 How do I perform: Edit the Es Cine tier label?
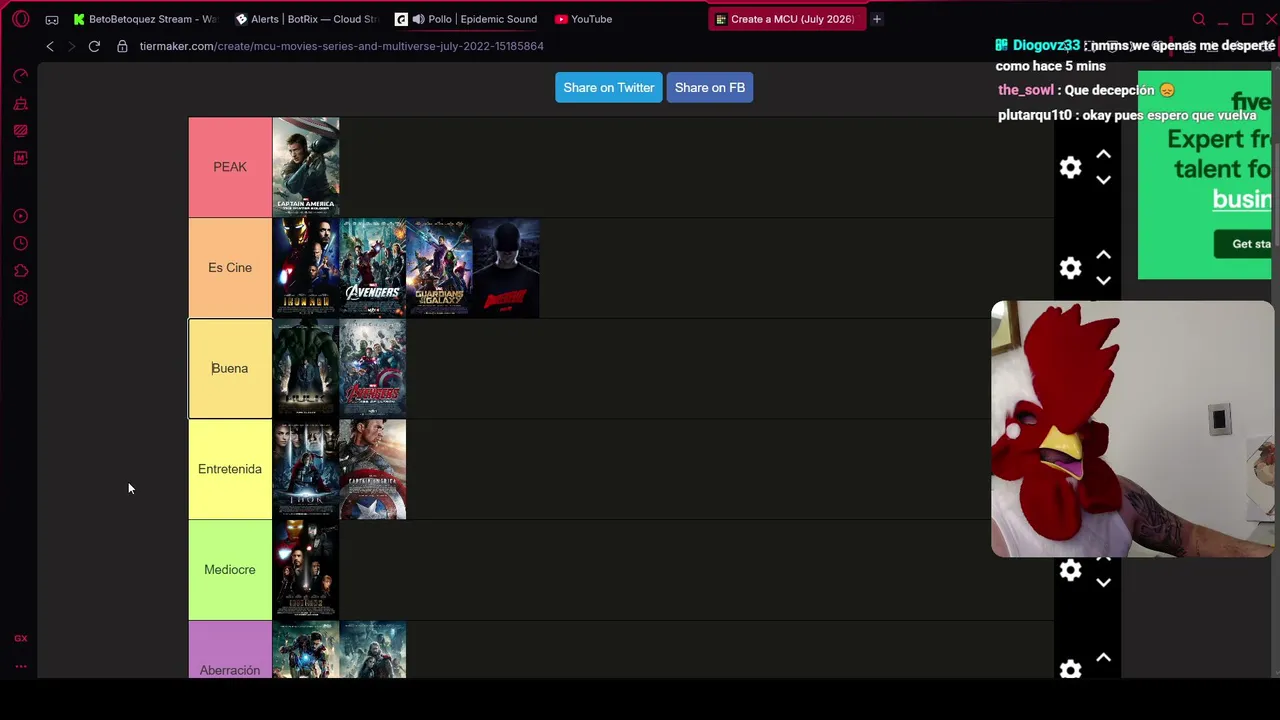point(230,268)
